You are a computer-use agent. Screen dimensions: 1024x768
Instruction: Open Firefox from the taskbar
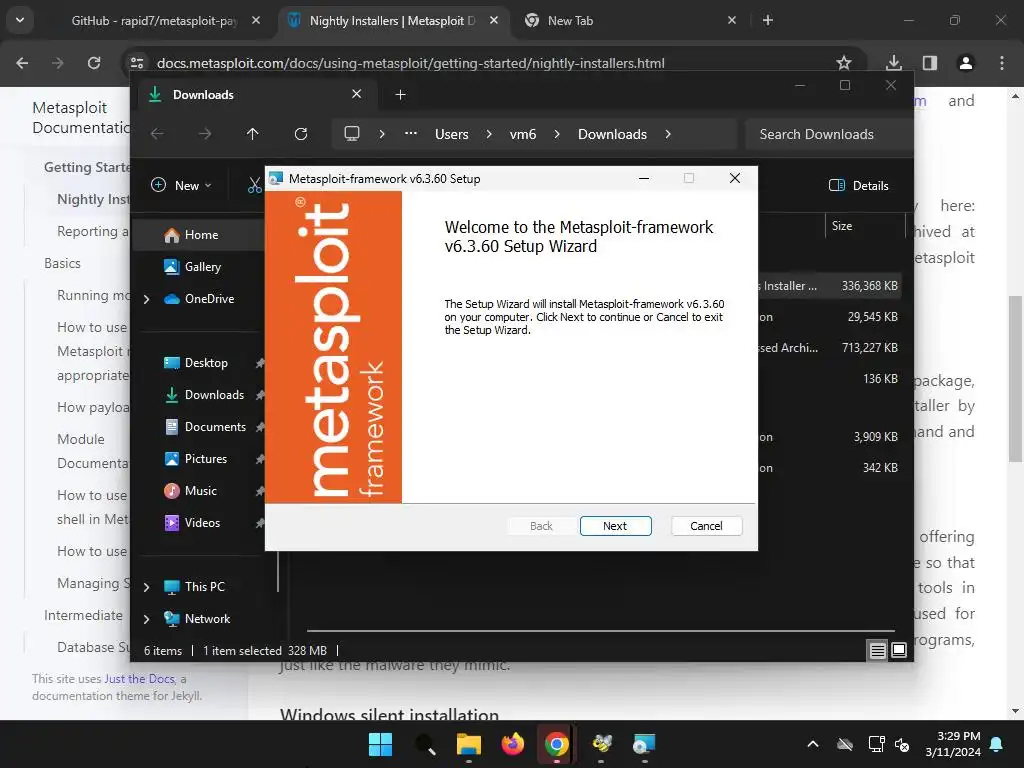click(513, 744)
